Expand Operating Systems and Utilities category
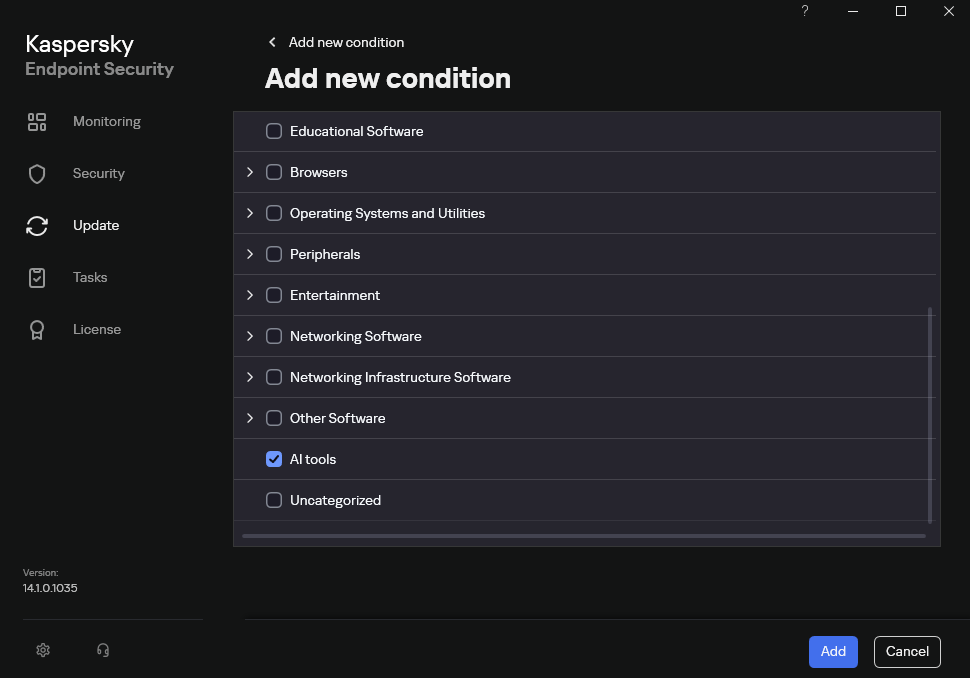 [x=250, y=213]
